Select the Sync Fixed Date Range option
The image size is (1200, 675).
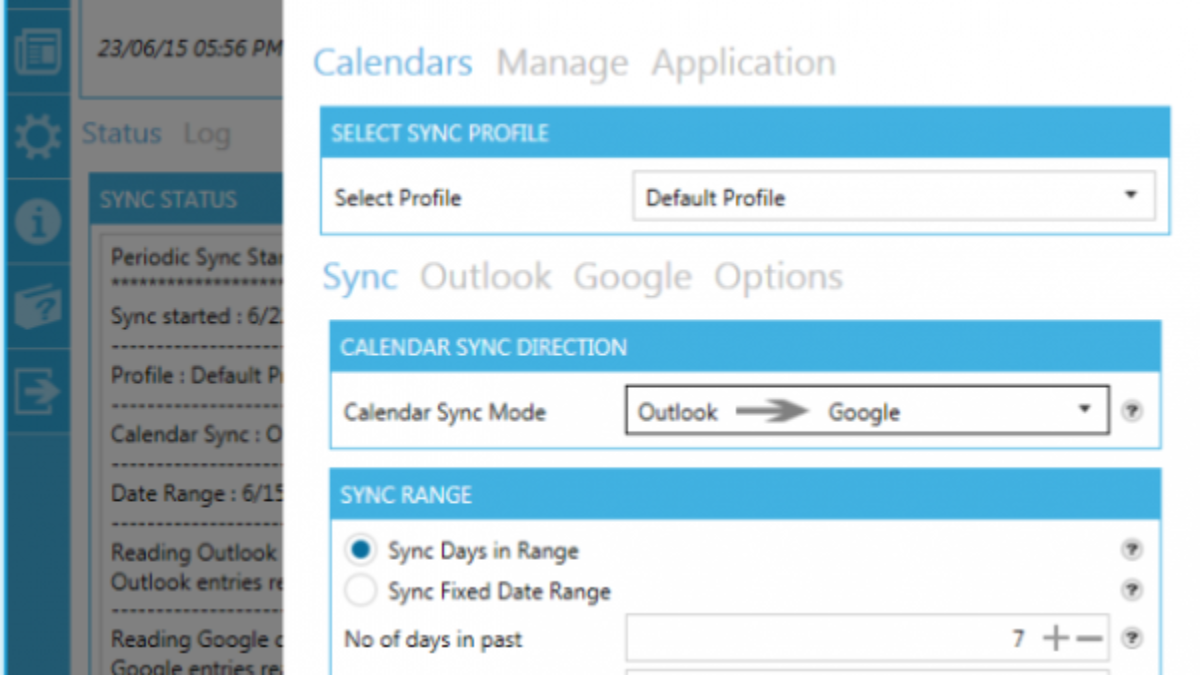(360, 591)
